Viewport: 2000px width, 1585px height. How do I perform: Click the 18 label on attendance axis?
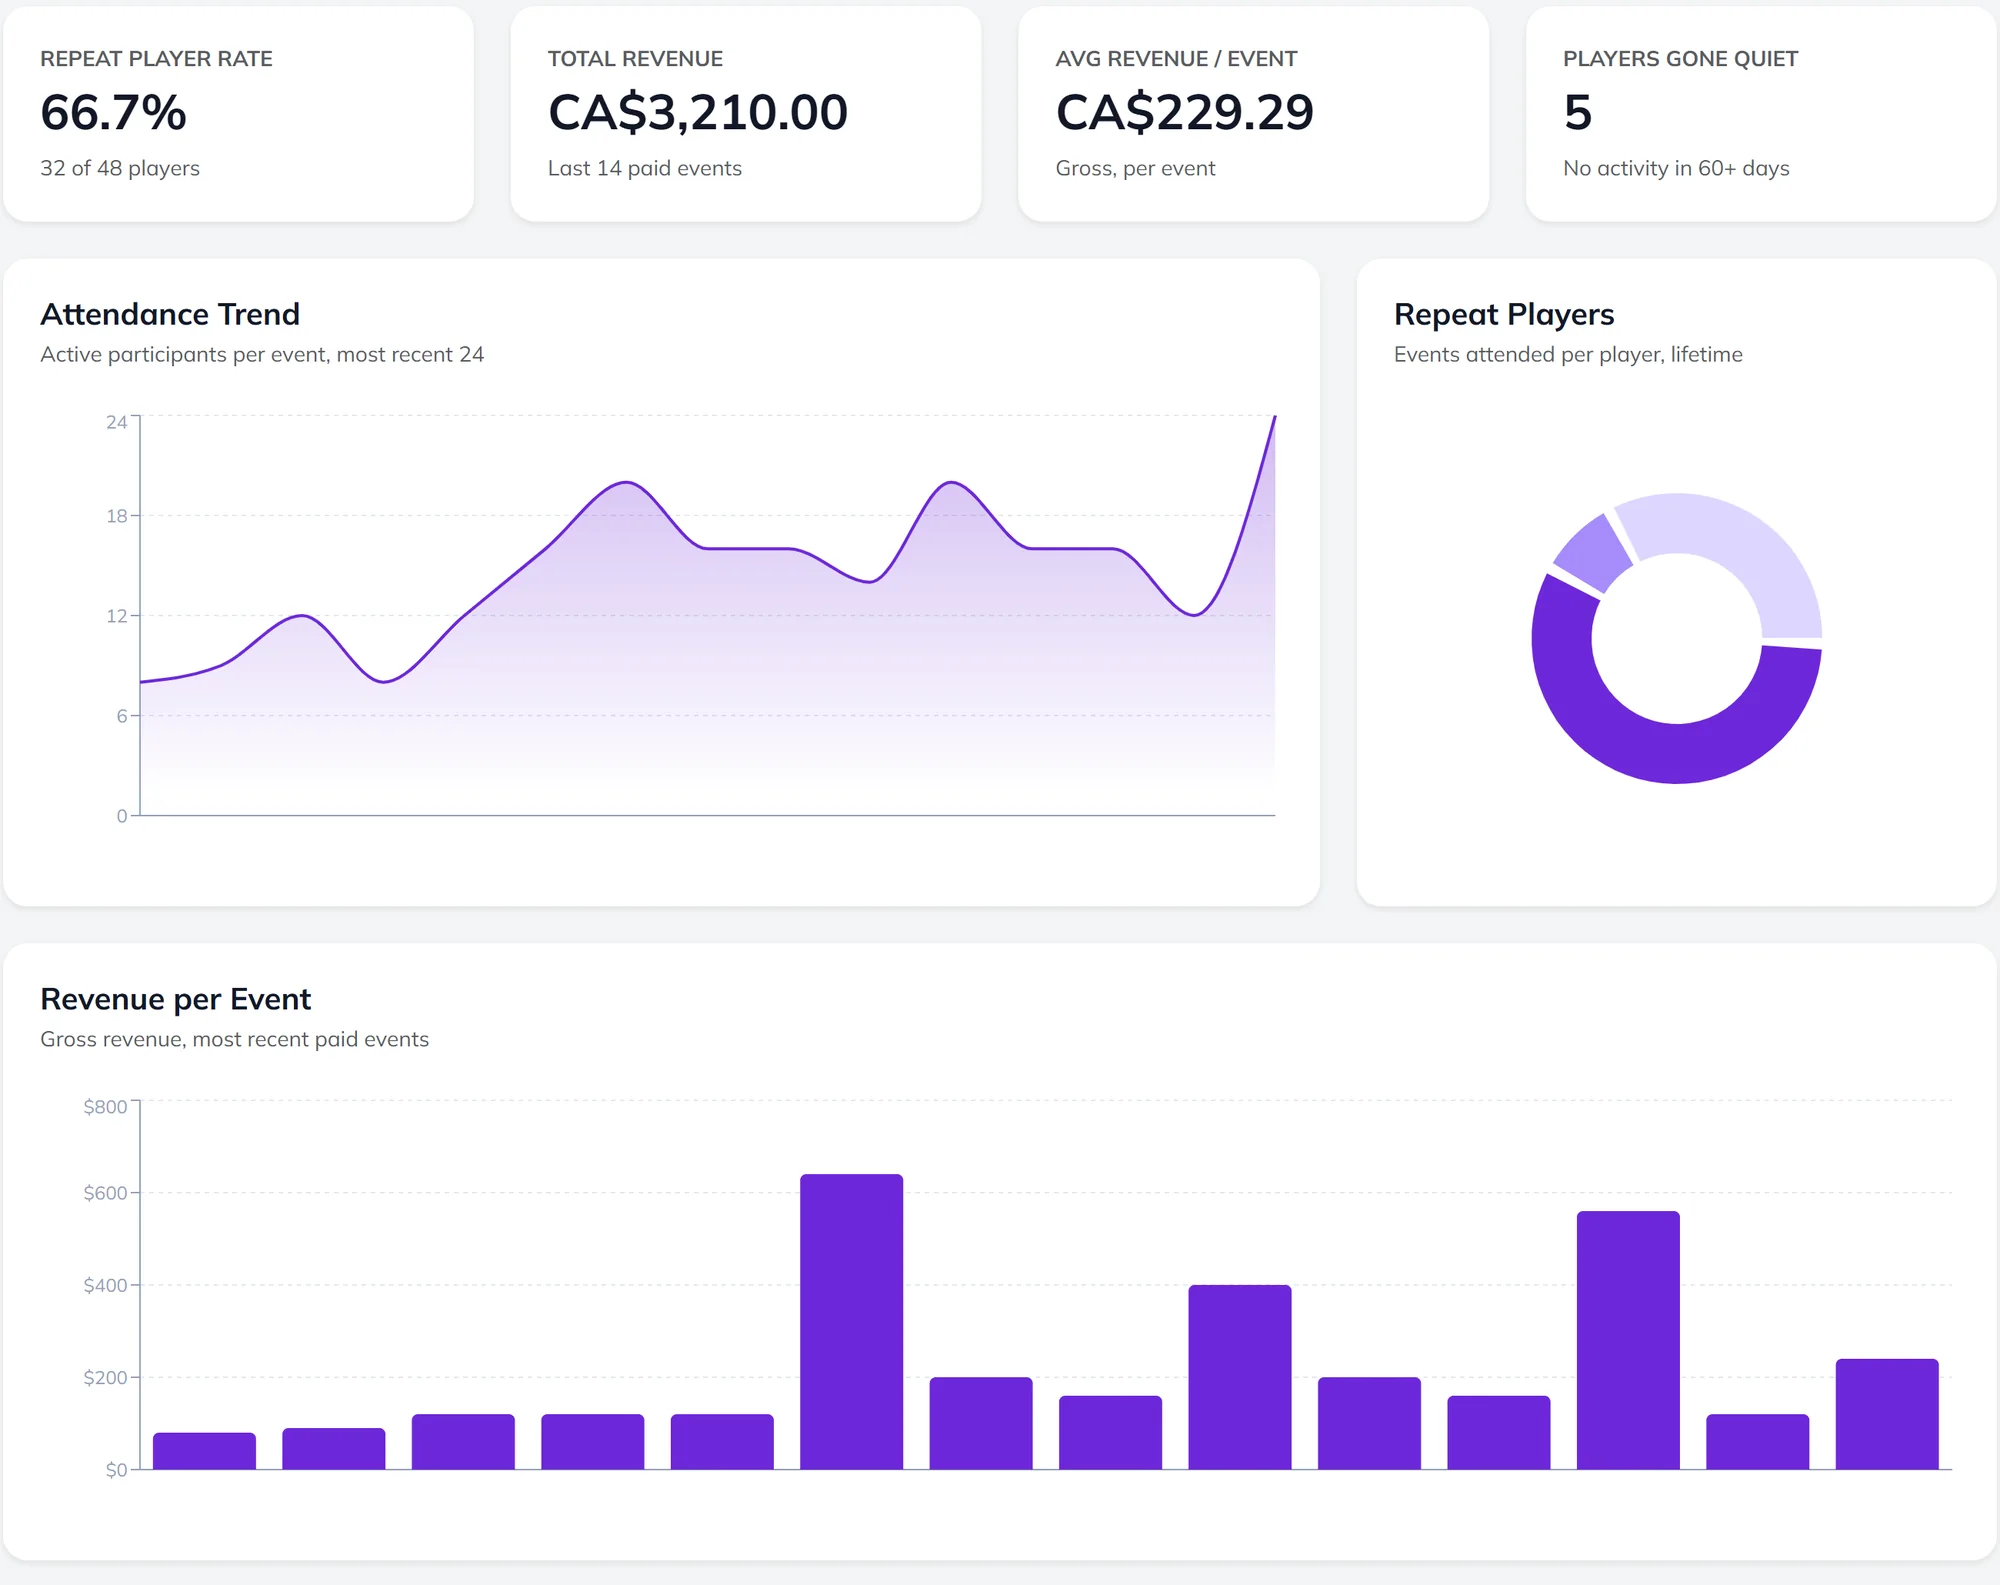click(117, 516)
